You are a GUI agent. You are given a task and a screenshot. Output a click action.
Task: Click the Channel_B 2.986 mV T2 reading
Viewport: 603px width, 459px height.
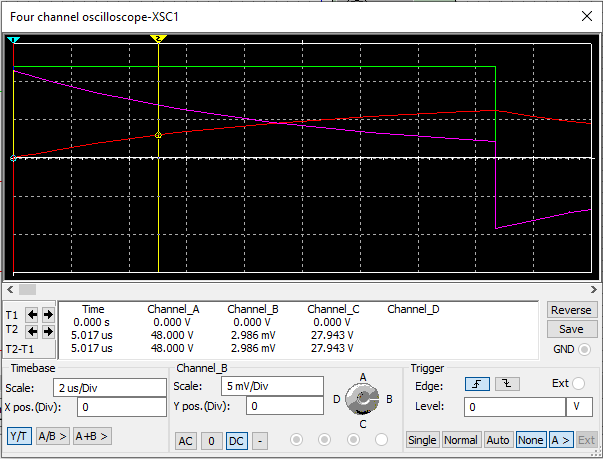click(253, 335)
